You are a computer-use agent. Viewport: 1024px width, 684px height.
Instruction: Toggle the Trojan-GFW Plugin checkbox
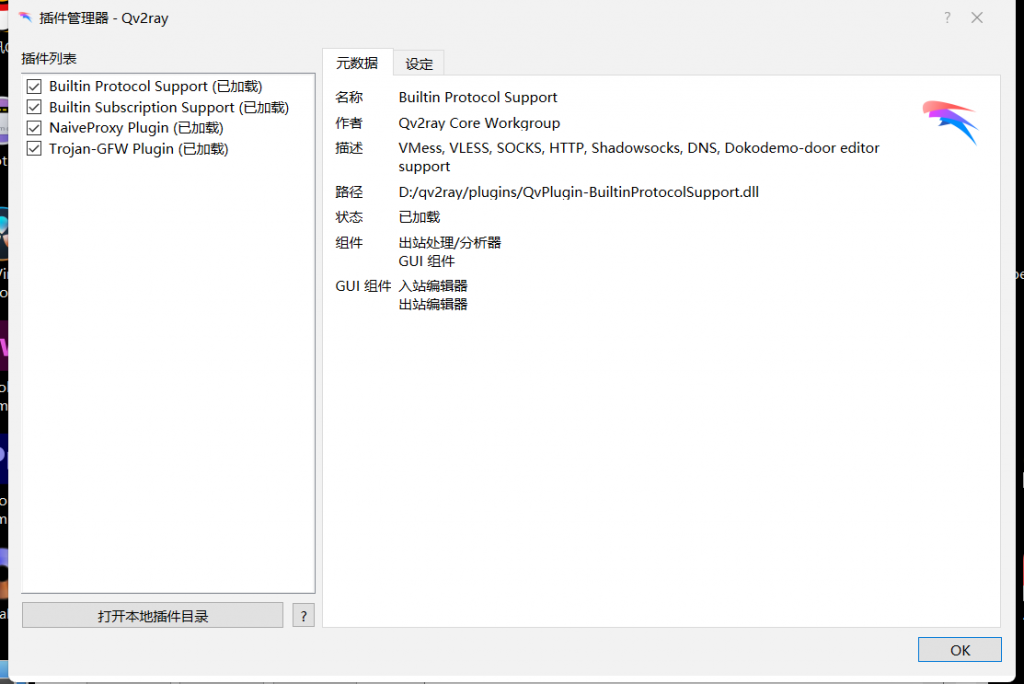coord(34,149)
